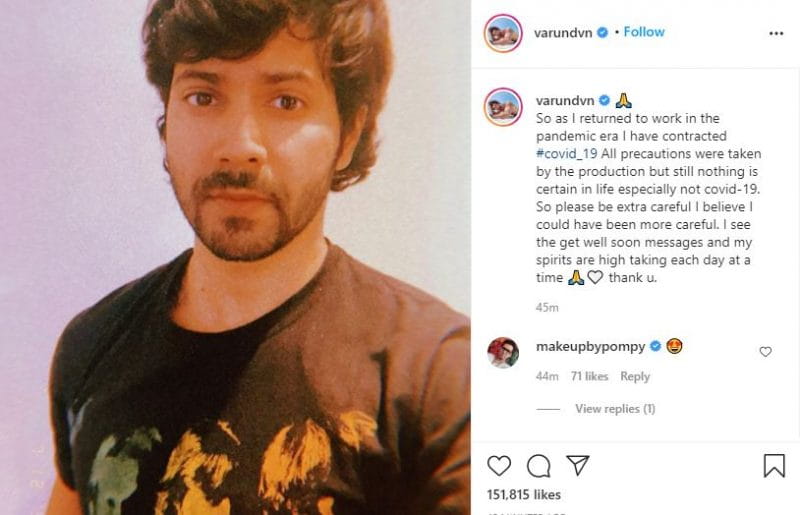Reply to makeupbypompy's comment
This screenshot has width=800, height=515.
point(635,376)
